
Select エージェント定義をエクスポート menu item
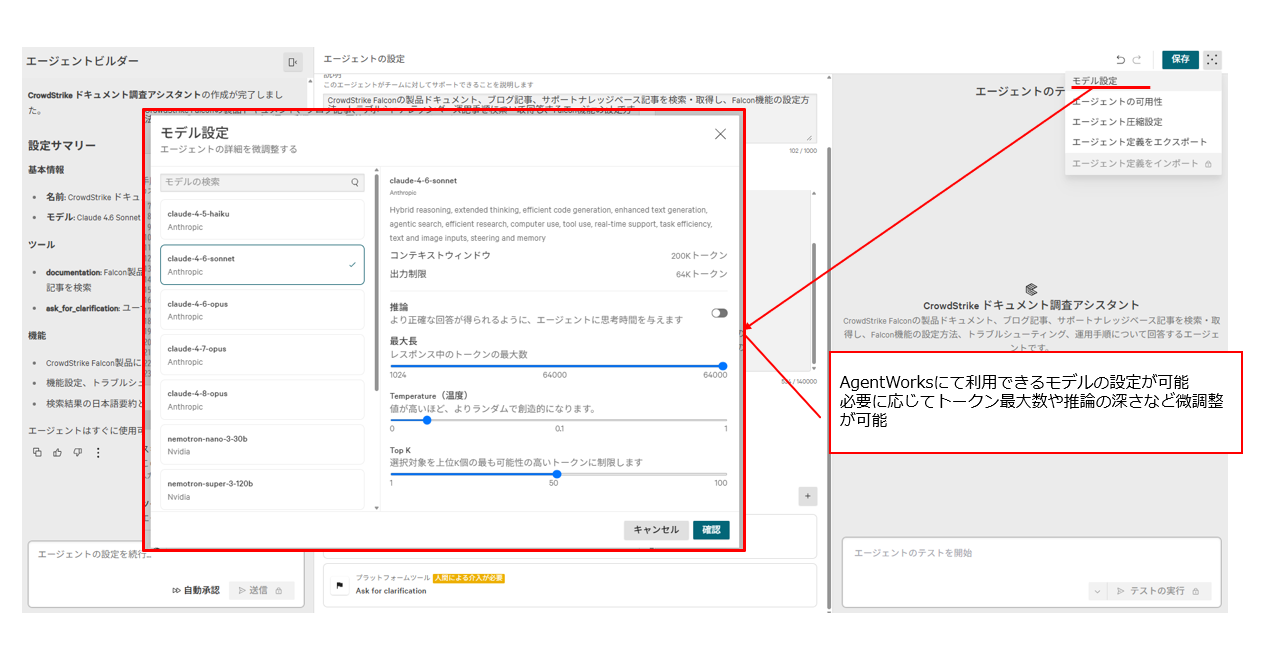1144,142
